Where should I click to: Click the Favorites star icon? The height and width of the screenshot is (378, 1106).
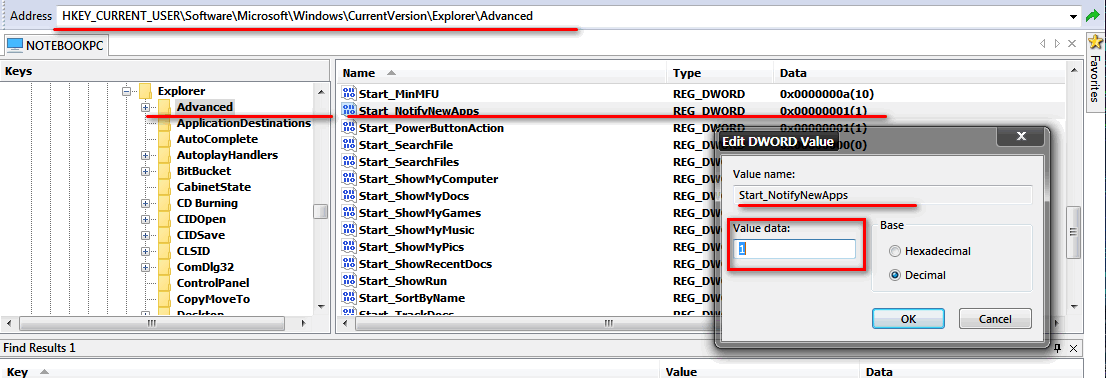(1095, 42)
